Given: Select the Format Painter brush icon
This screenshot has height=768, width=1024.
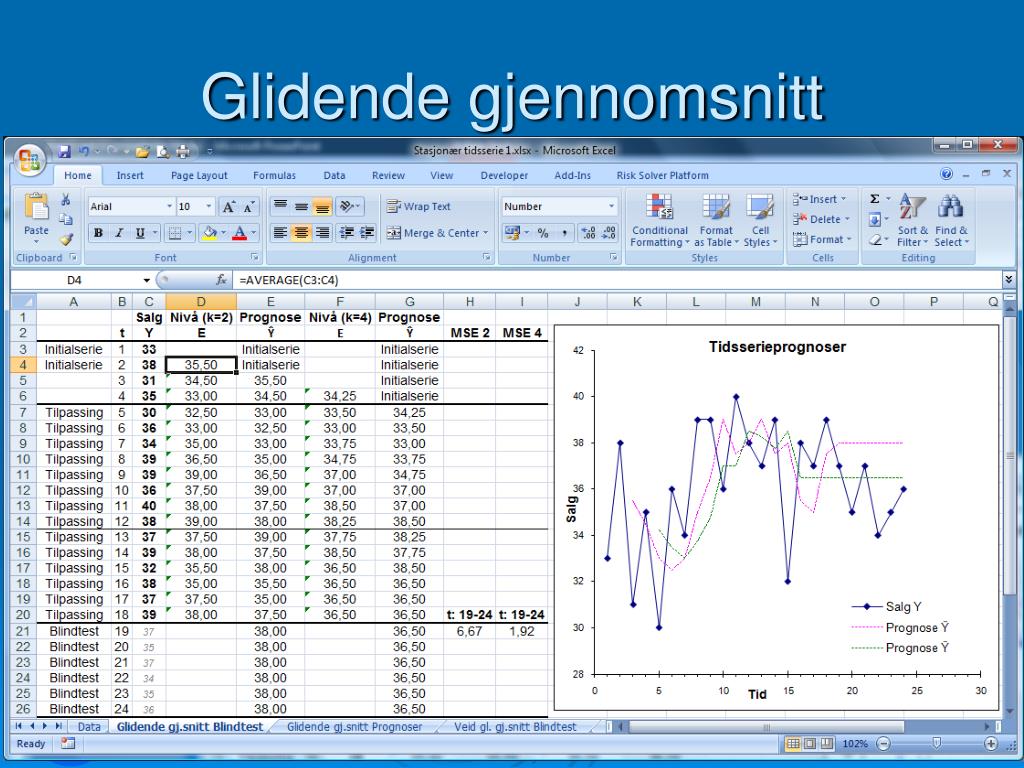Looking at the screenshot, I should [65, 240].
